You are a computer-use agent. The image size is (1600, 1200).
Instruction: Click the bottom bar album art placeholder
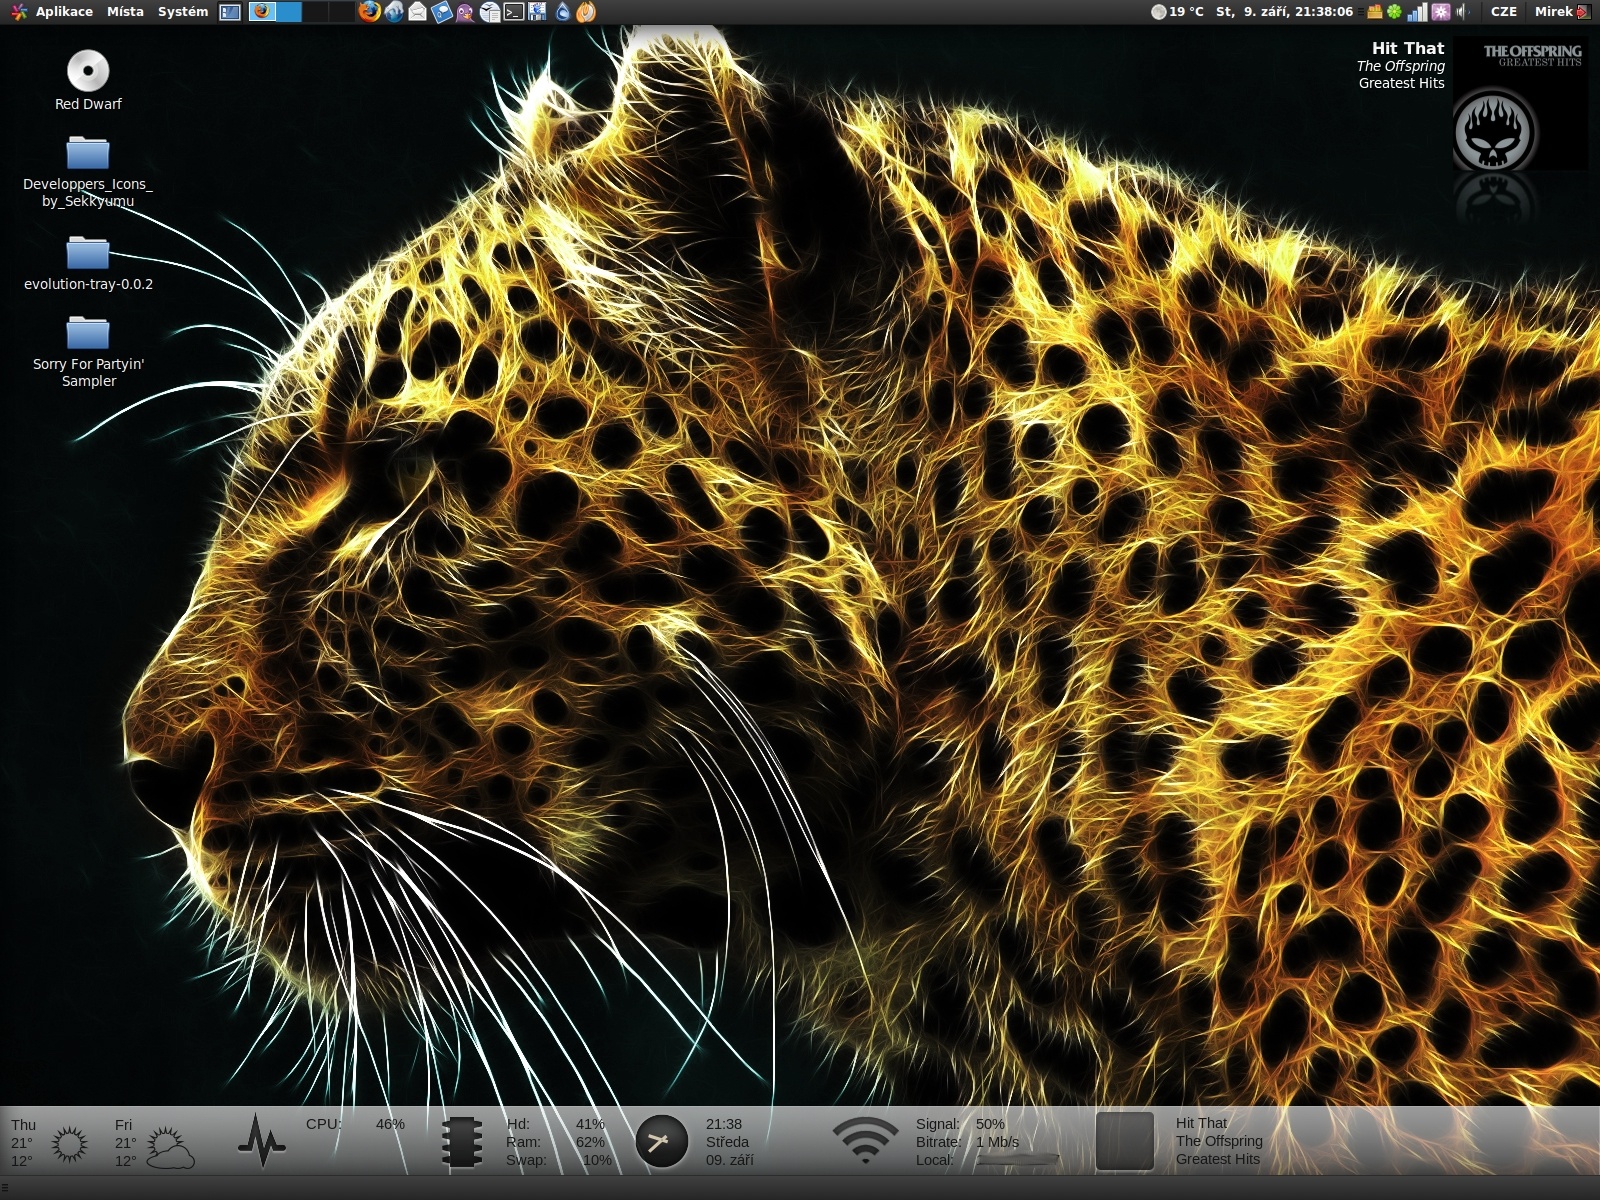click(1125, 1141)
